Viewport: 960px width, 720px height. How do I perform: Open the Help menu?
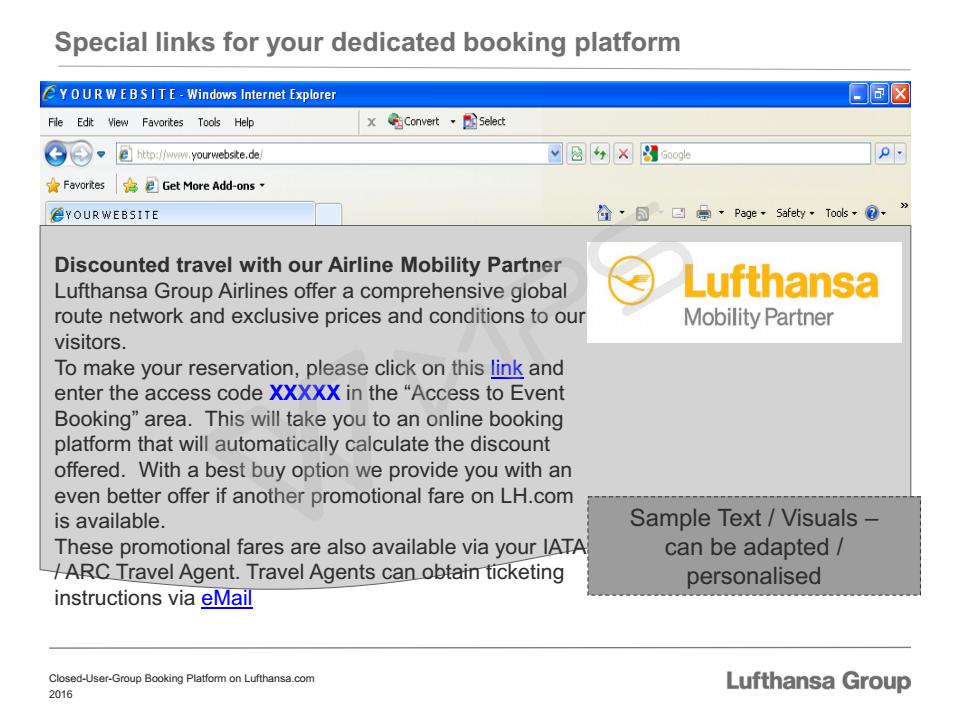[244, 122]
